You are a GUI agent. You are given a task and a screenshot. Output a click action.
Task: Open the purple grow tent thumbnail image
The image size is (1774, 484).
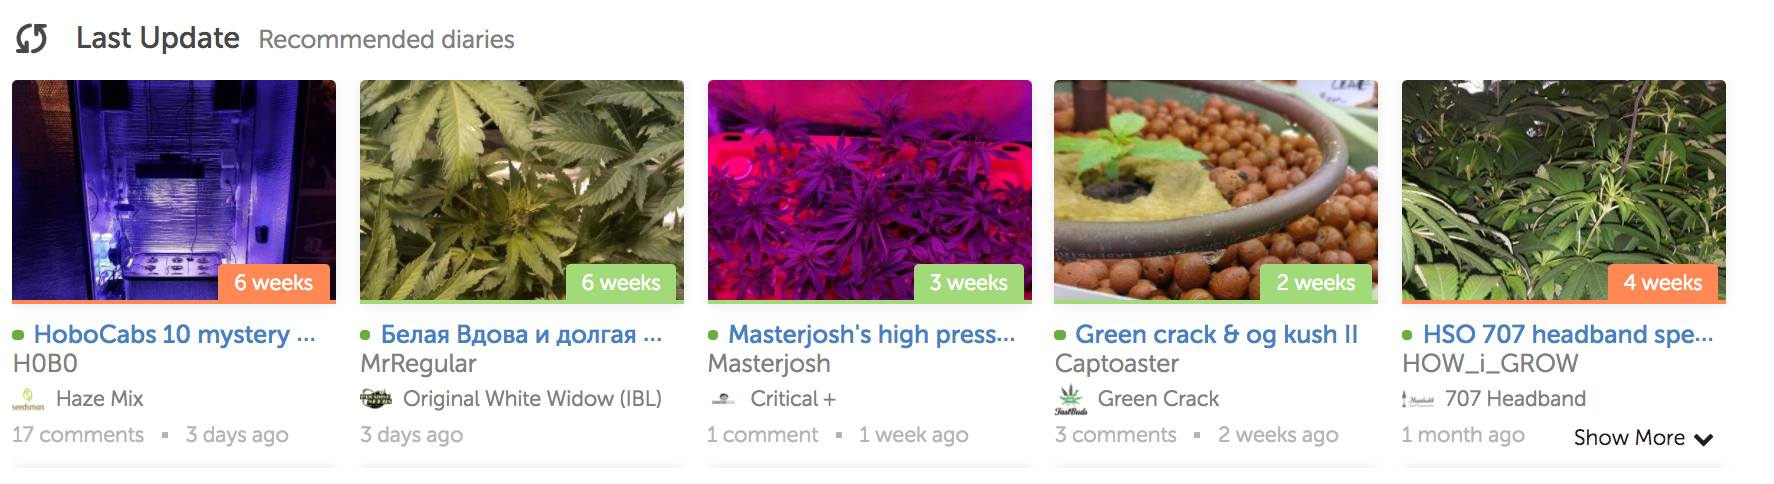coord(174,190)
